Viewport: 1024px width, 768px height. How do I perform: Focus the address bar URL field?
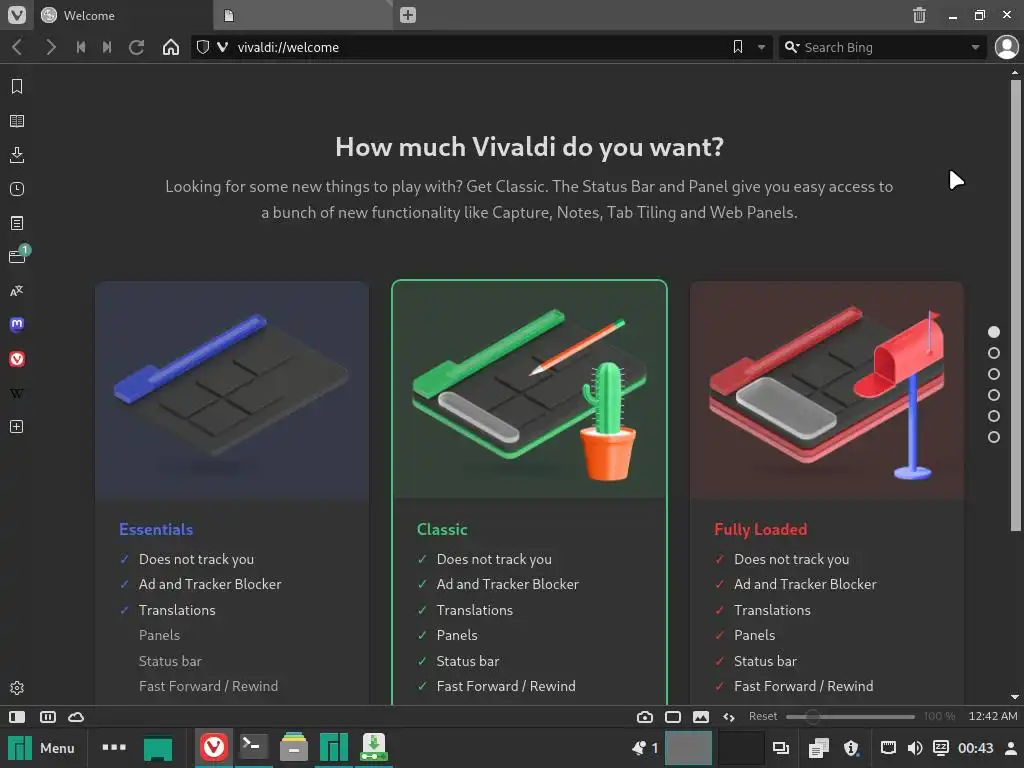pyautogui.click(x=481, y=47)
